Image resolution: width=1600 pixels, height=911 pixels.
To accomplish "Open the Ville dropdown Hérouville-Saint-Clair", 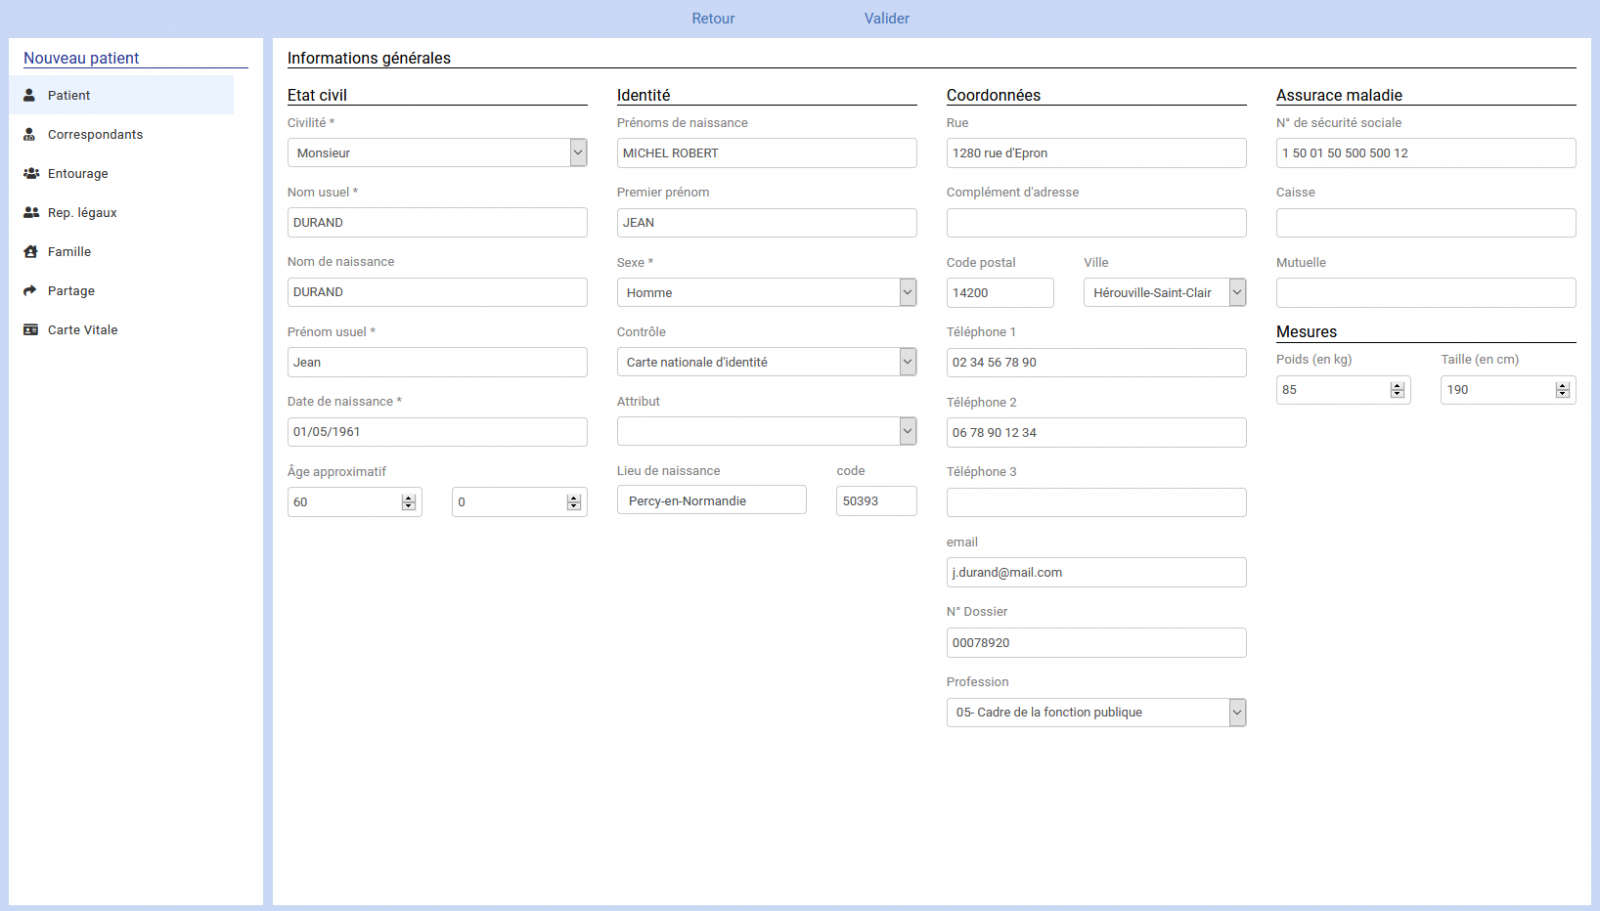I will coord(1165,292).
